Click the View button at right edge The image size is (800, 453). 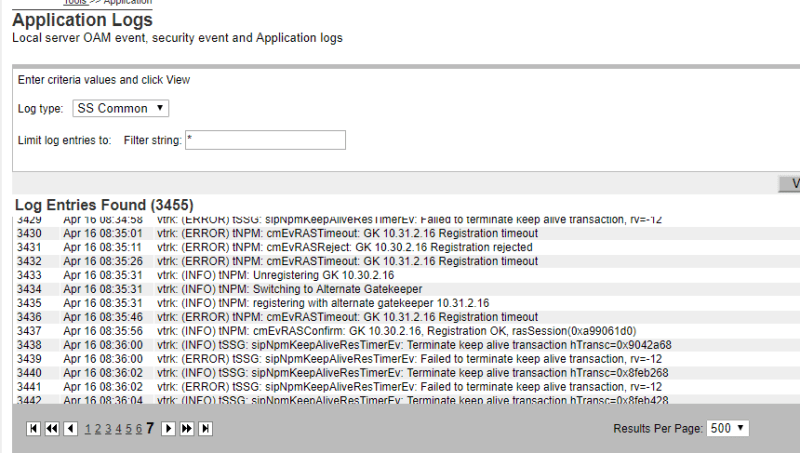click(790, 184)
